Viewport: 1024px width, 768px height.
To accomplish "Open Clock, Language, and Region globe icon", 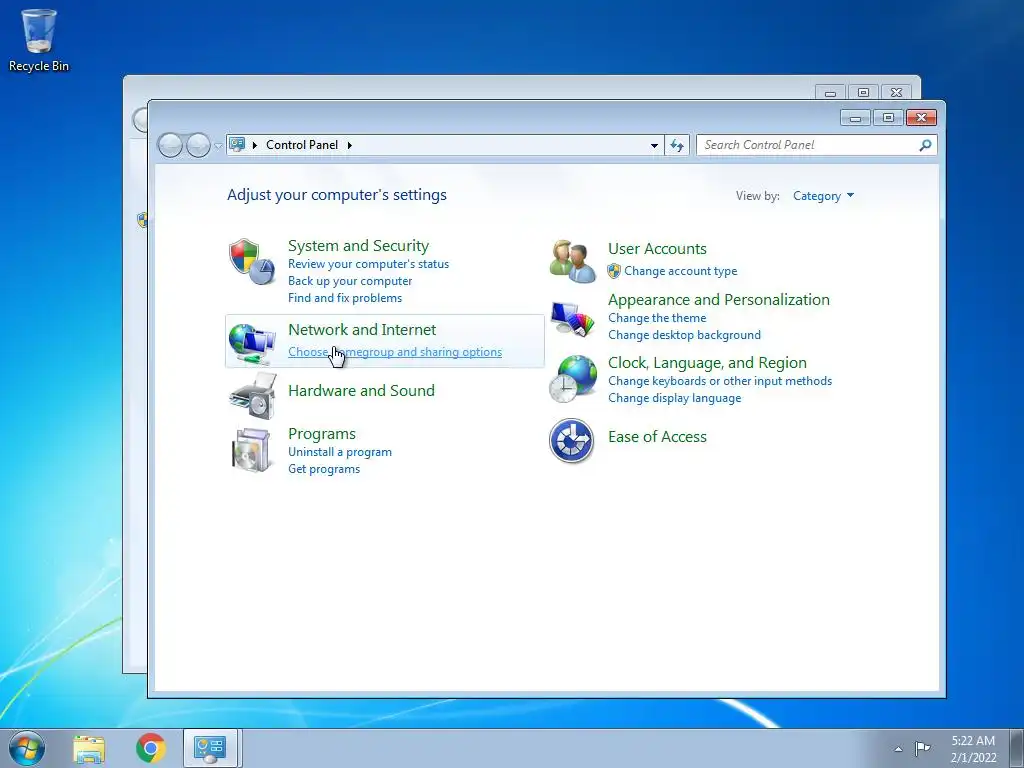I will [x=572, y=379].
